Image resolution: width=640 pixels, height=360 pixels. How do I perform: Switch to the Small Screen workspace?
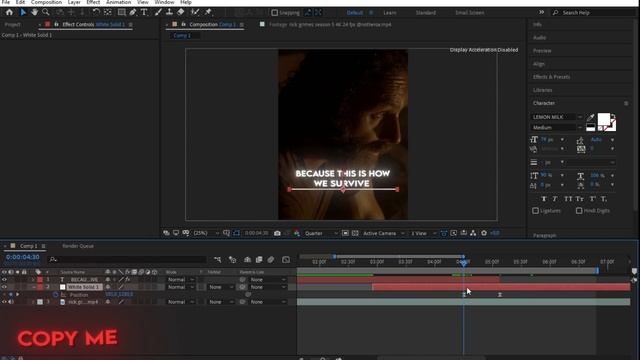(x=470, y=13)
